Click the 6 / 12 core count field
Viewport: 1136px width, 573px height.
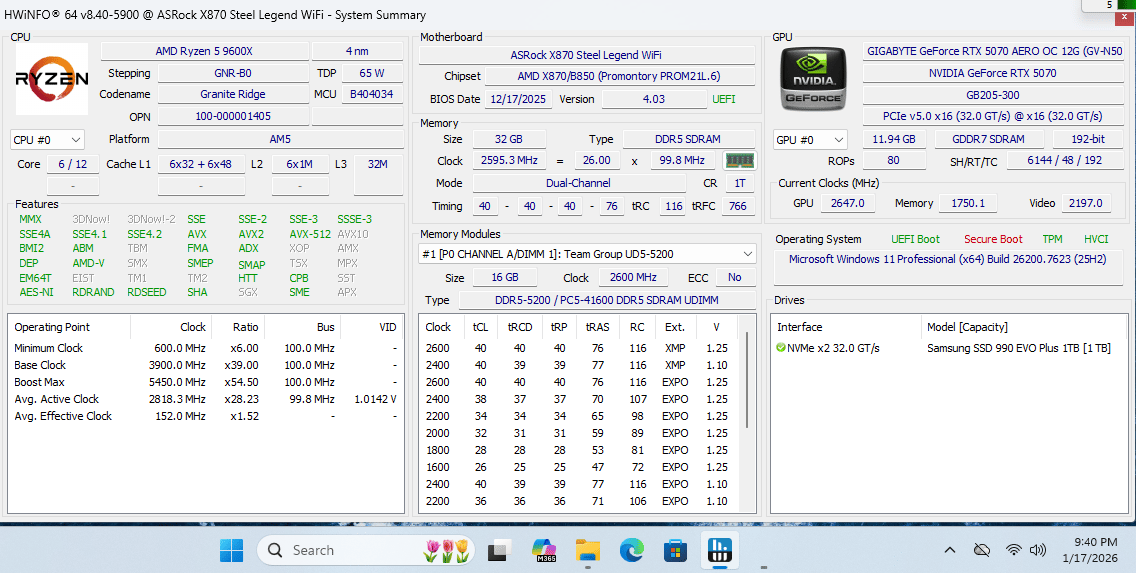(x=72, y=164)
